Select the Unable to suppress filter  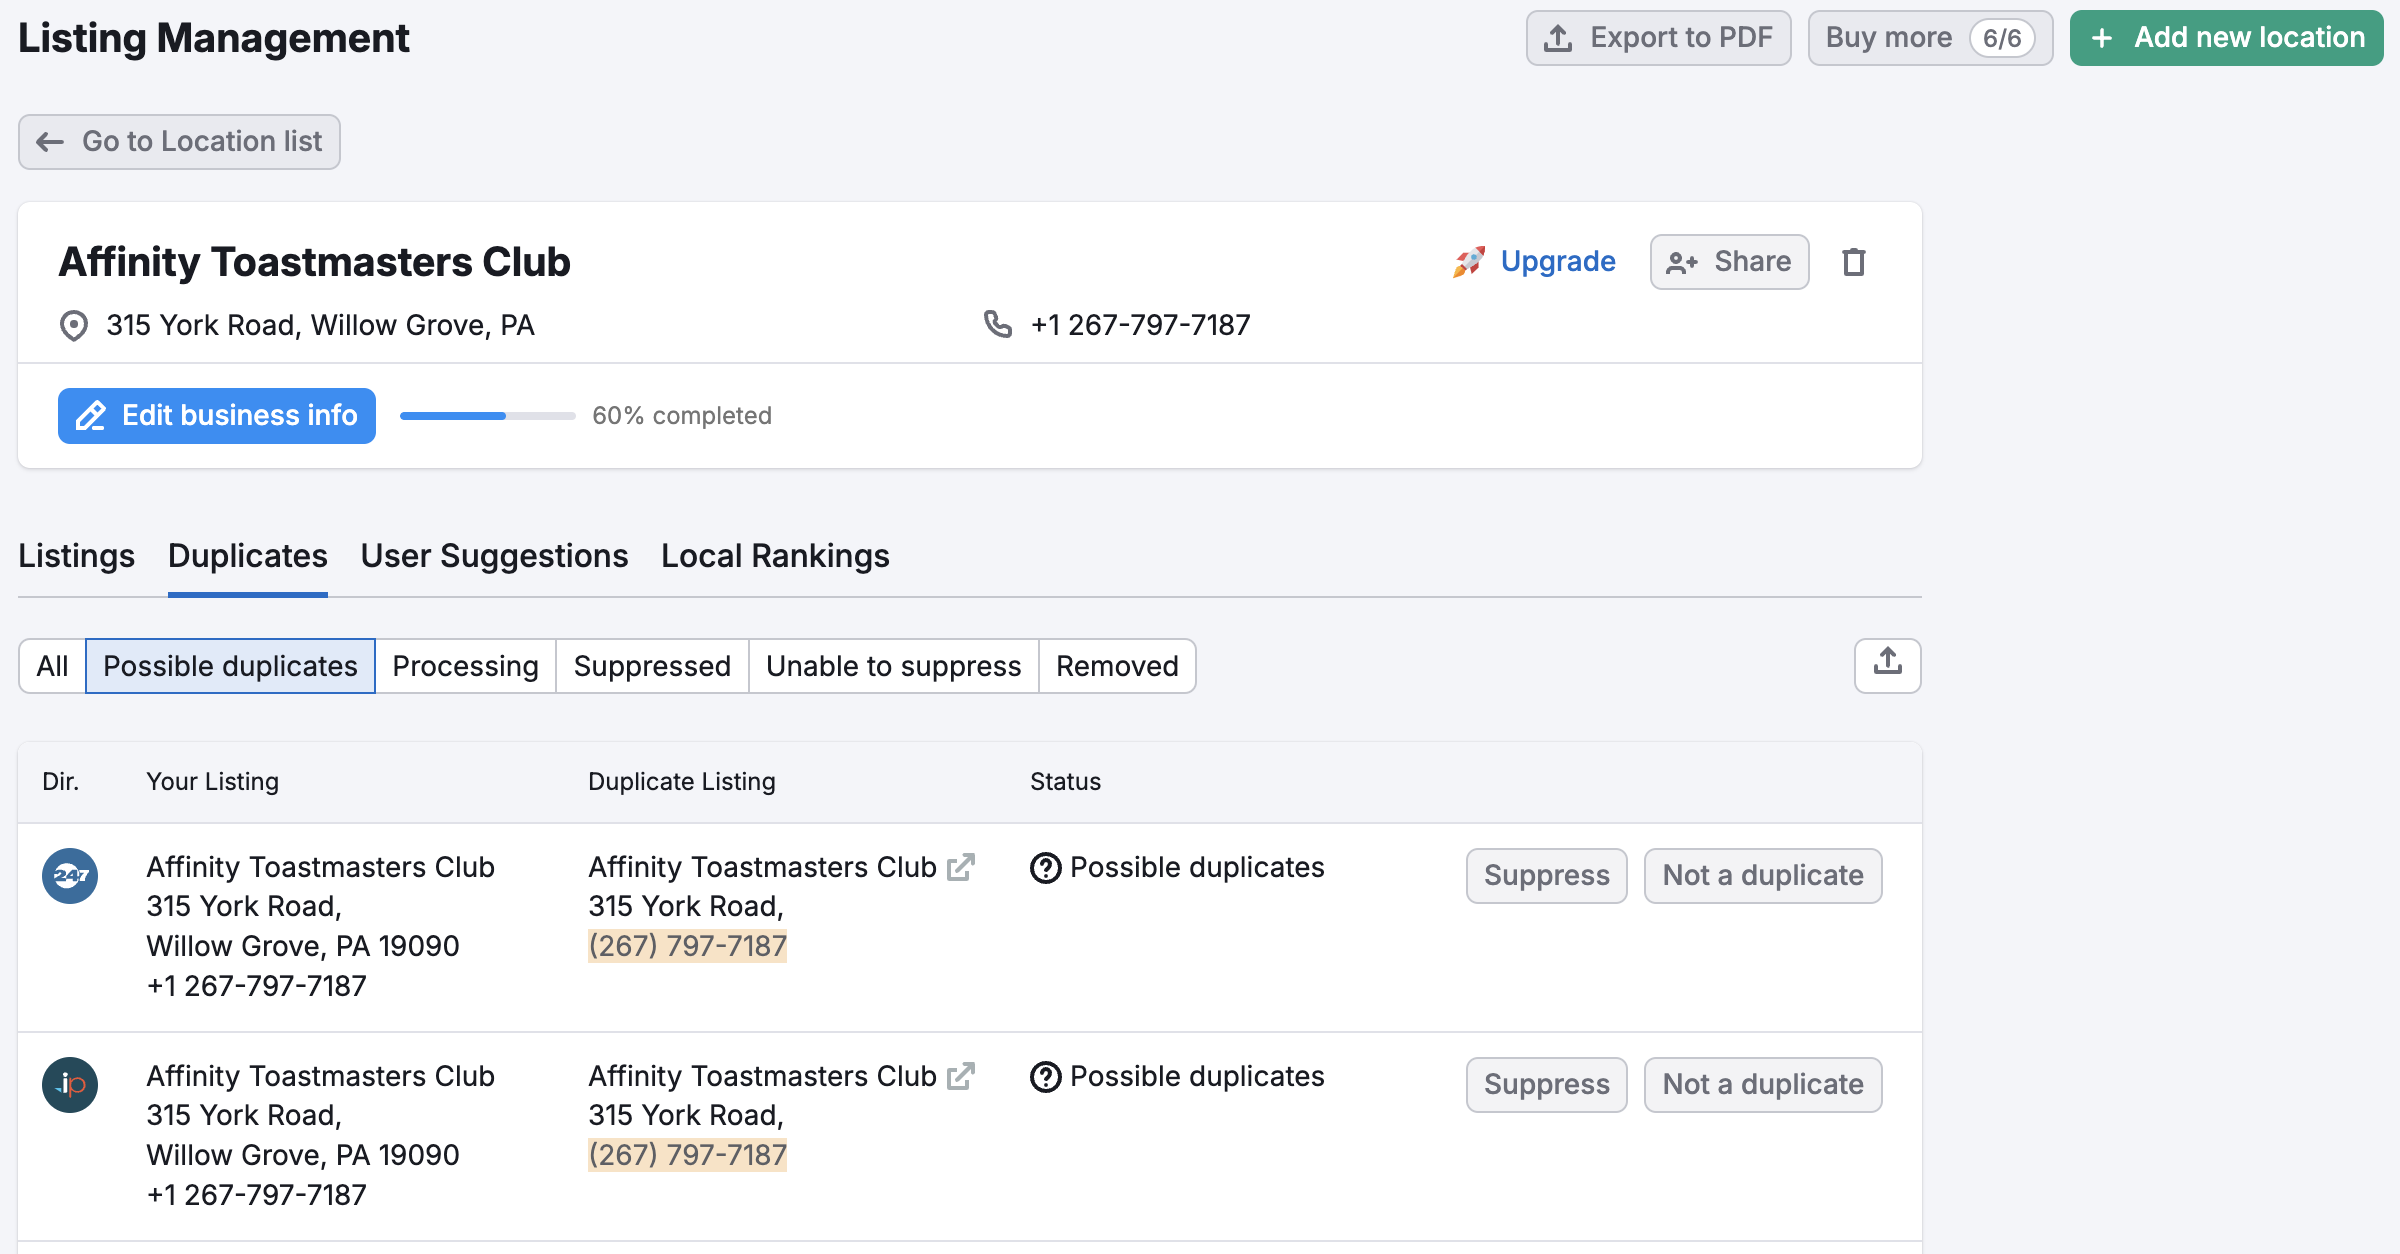893,666
